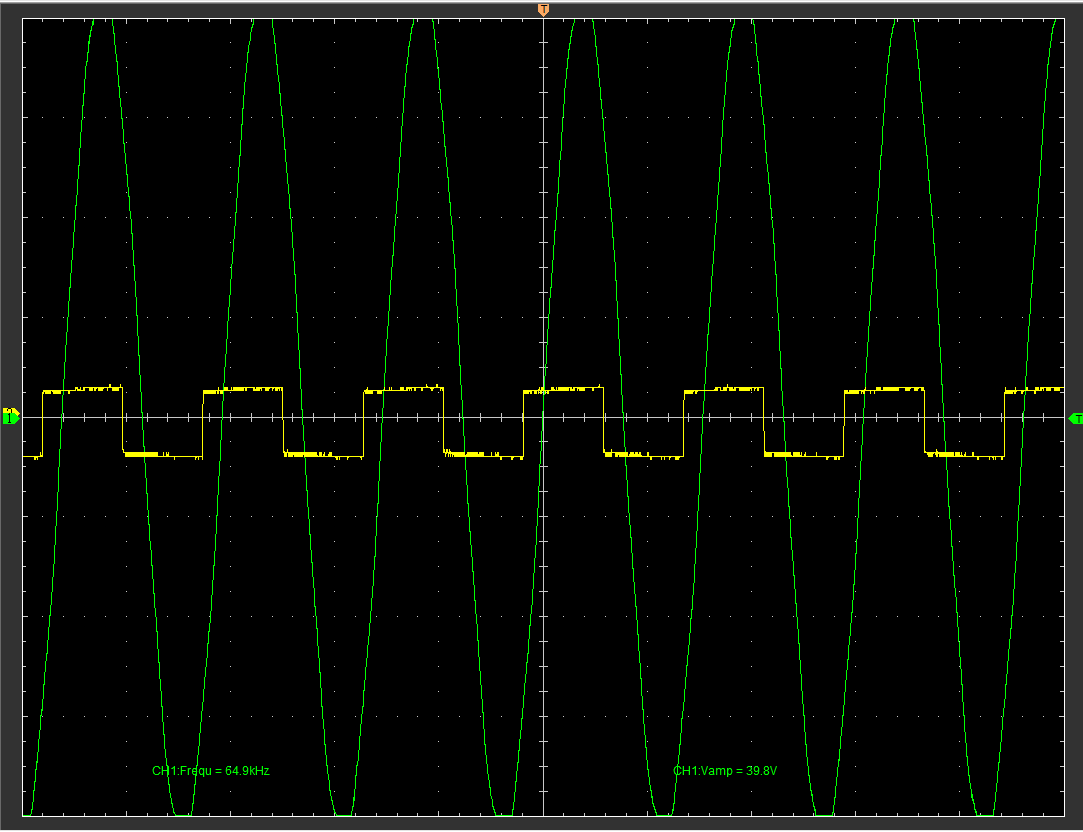Click the yellow channel ground marker on left edge

(x=8, y=412)
